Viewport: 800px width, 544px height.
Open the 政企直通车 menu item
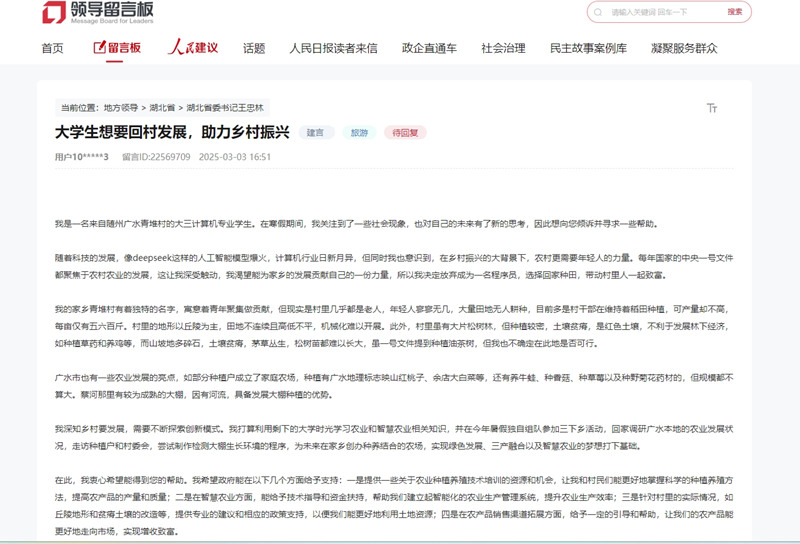430,48
